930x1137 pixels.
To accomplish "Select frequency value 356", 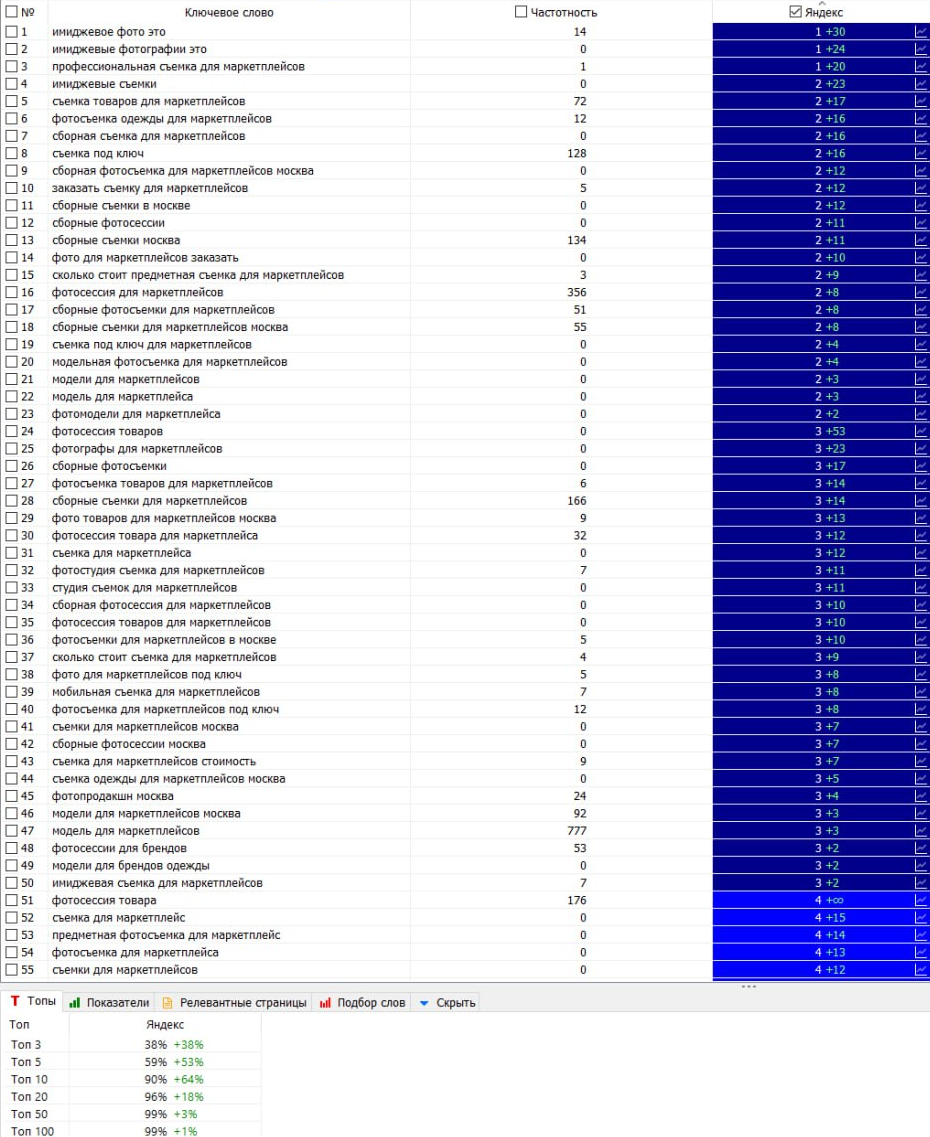I will click(x=577, y=292).
